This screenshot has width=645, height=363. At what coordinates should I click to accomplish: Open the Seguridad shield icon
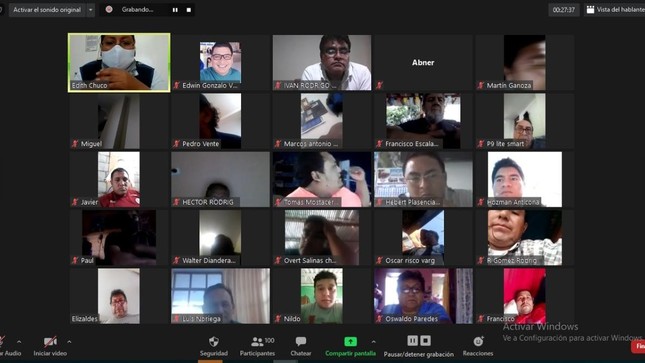click(213, 341)
